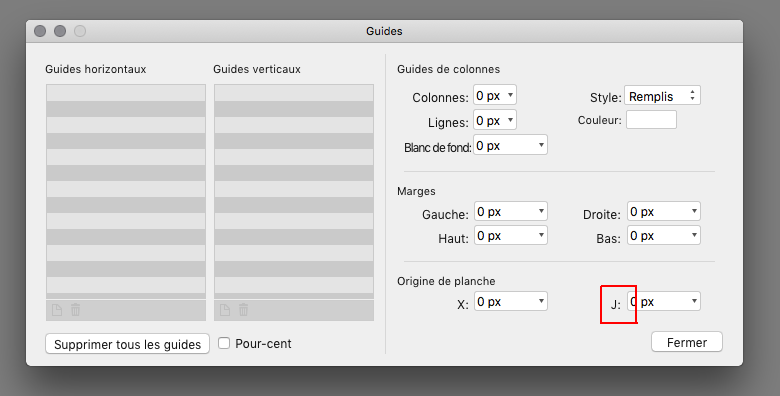
Task: Click the Couleur color swatch
Action: pyautogui.click(x=651, y=120)
